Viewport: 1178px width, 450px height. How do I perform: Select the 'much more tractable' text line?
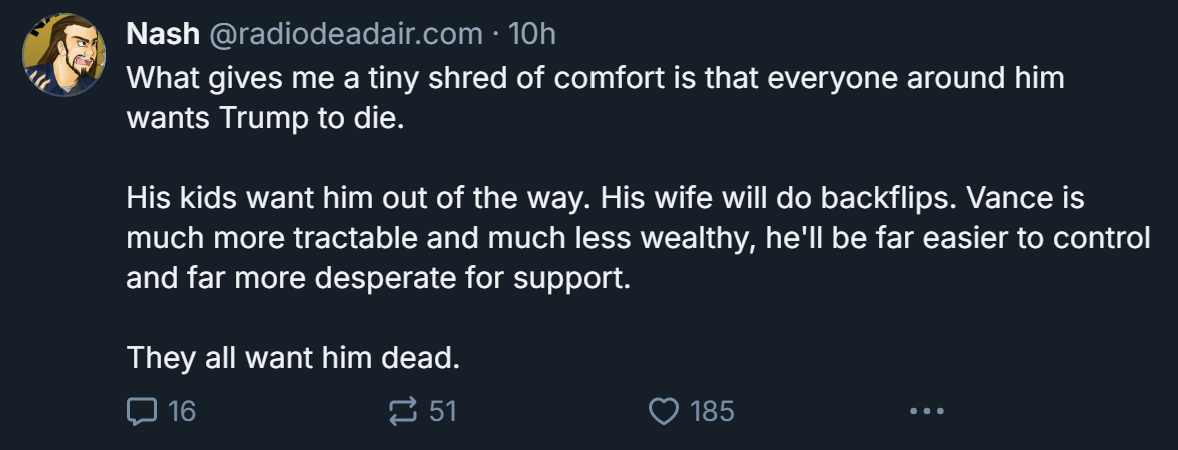point(638,238)
